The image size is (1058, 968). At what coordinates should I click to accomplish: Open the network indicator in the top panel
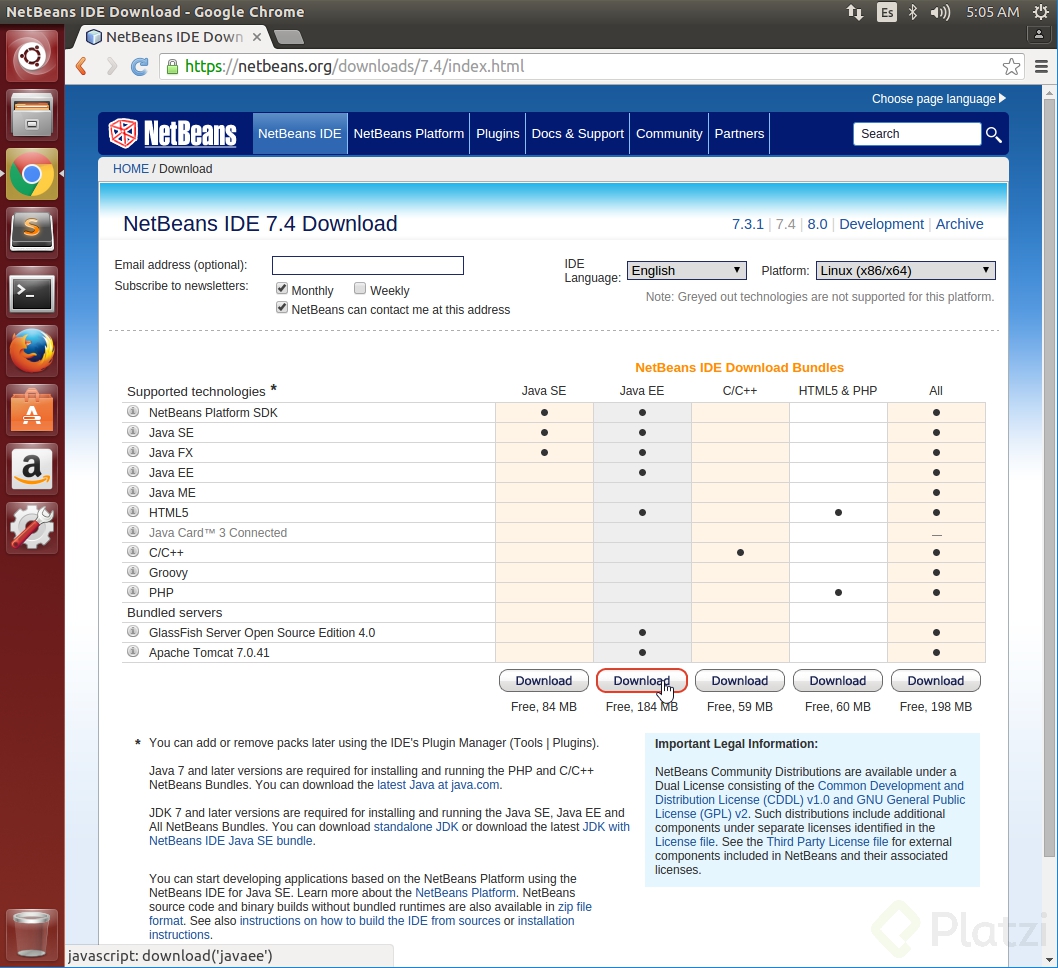click(855, 12)
